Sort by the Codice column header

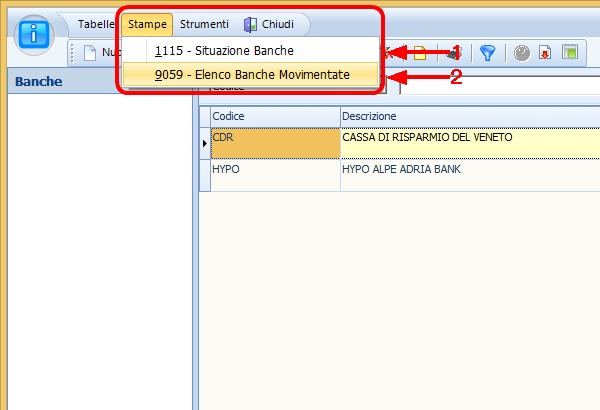tap(274, 117)
